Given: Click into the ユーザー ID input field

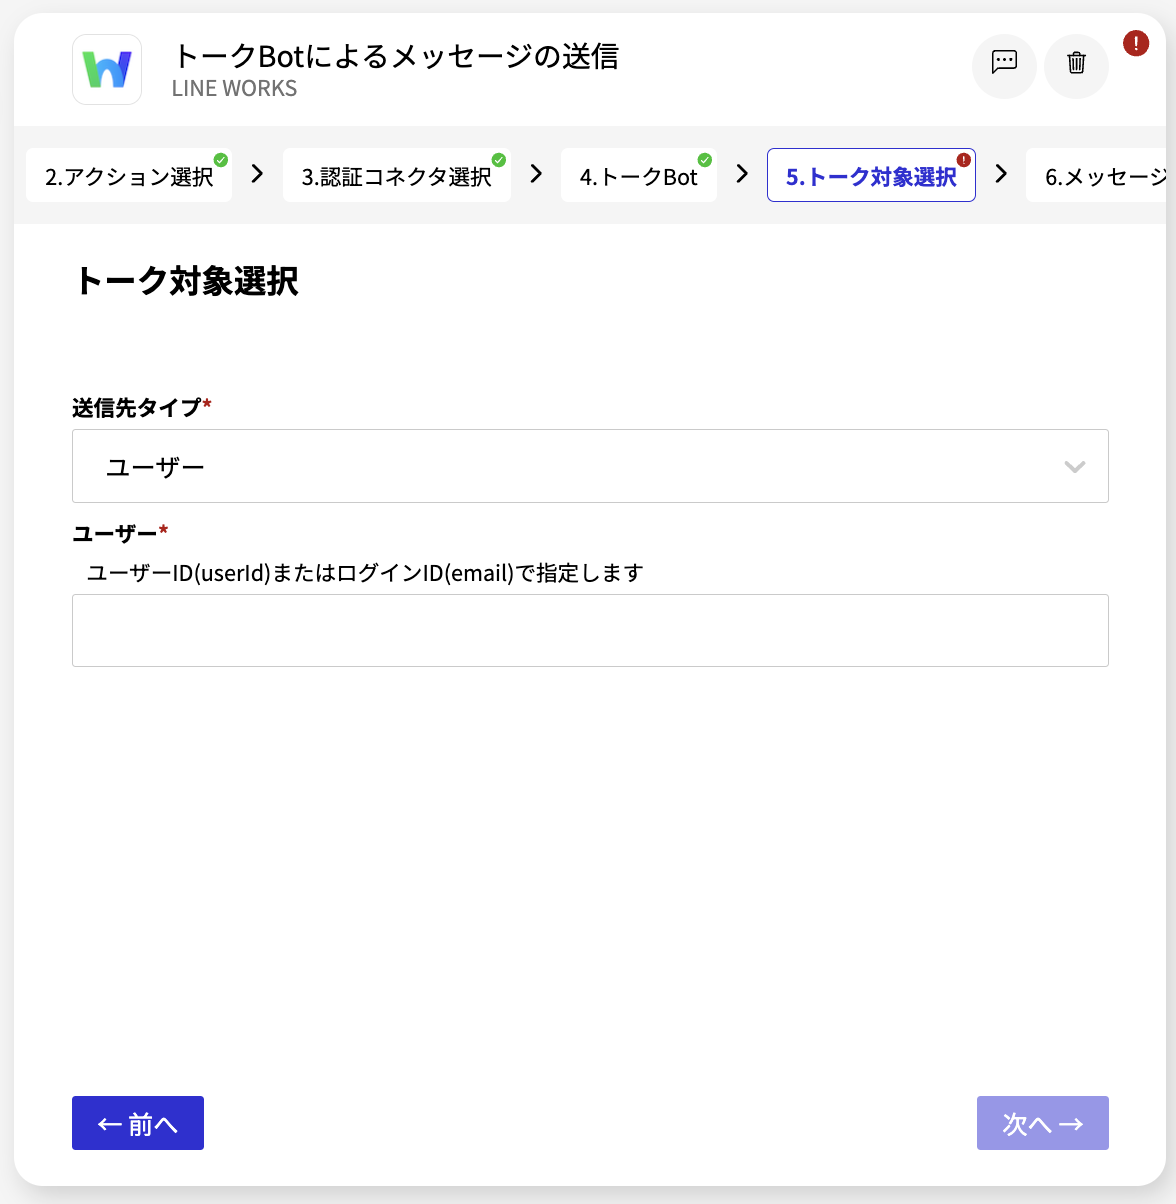Looking at the screenshot, I should coord(590,630).
